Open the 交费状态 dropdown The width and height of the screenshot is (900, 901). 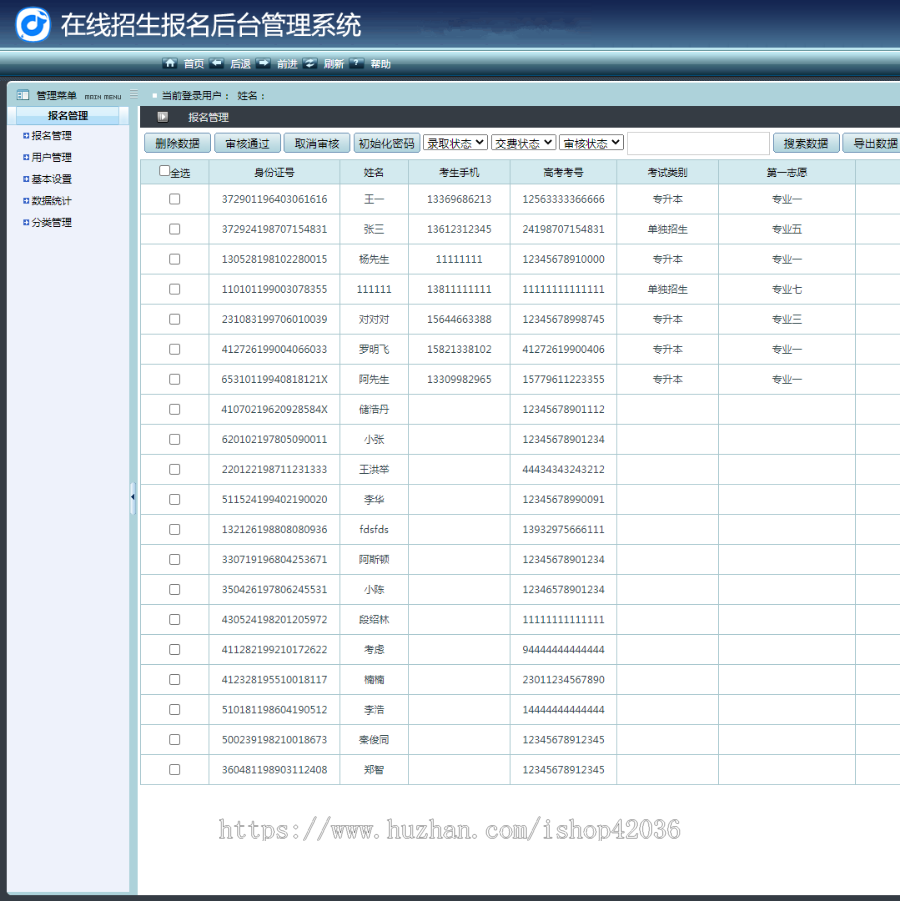(524, 143)
